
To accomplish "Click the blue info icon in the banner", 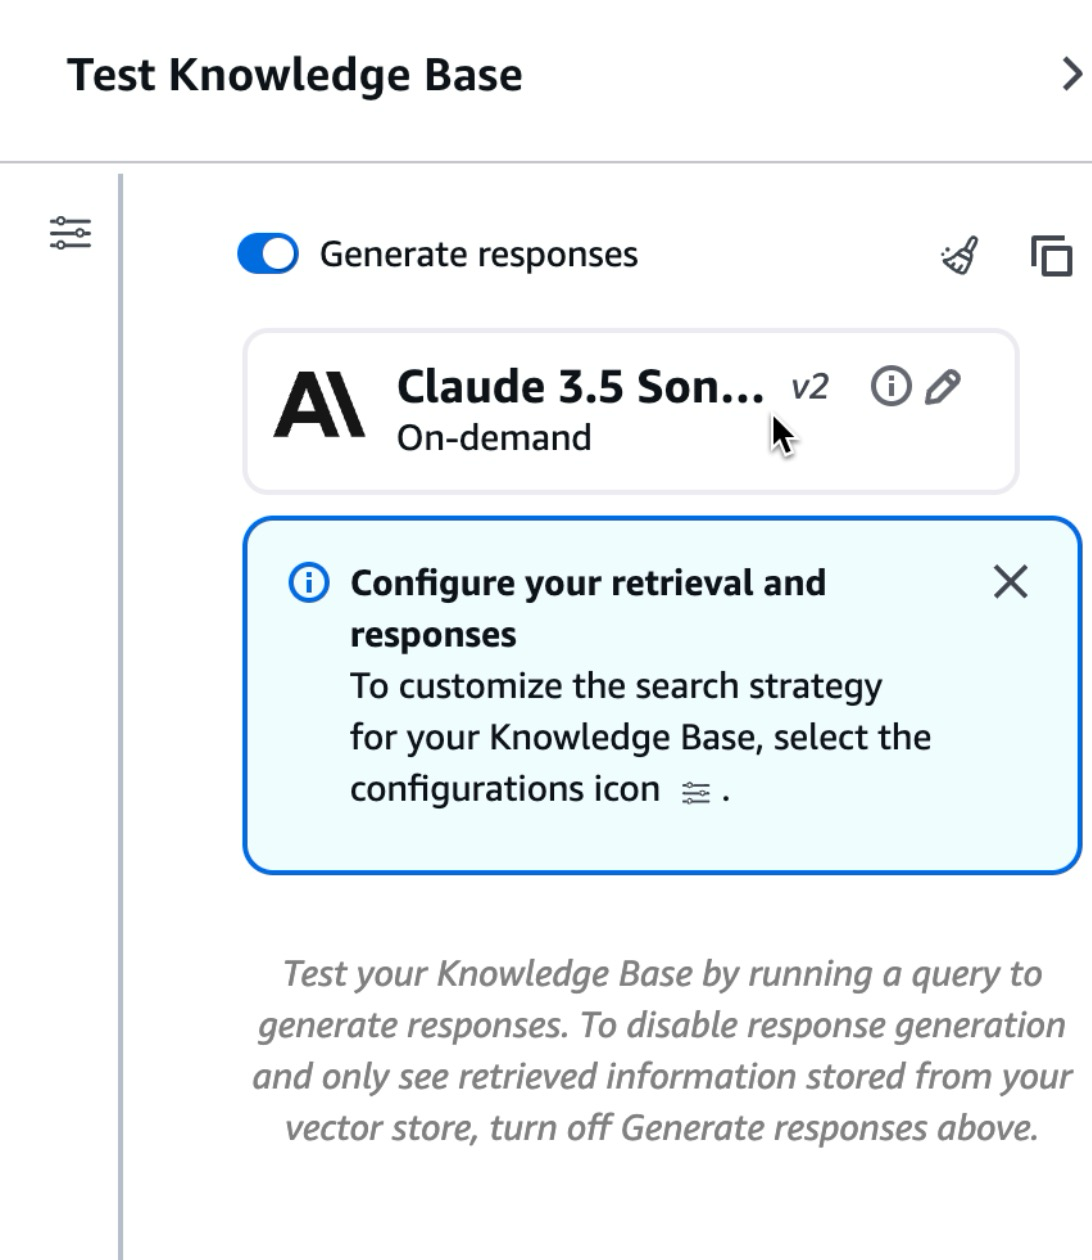I will [x=308, y=582].
